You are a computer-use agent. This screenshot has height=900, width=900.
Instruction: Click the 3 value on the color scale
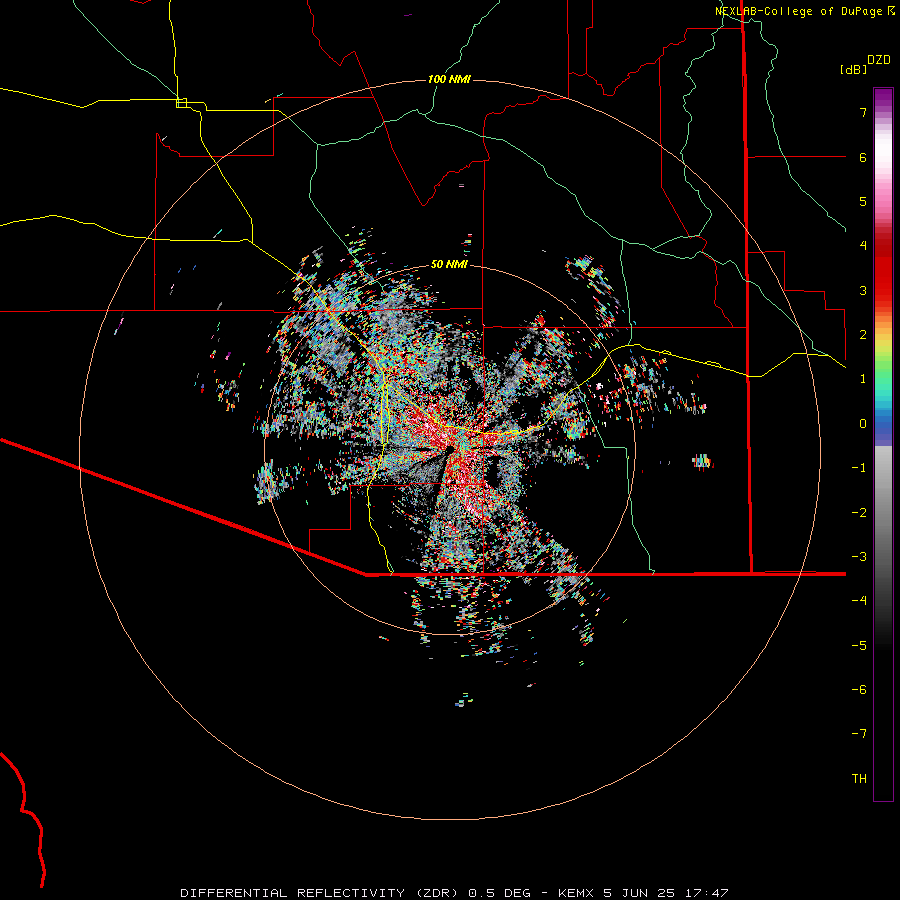pos(863,290)
